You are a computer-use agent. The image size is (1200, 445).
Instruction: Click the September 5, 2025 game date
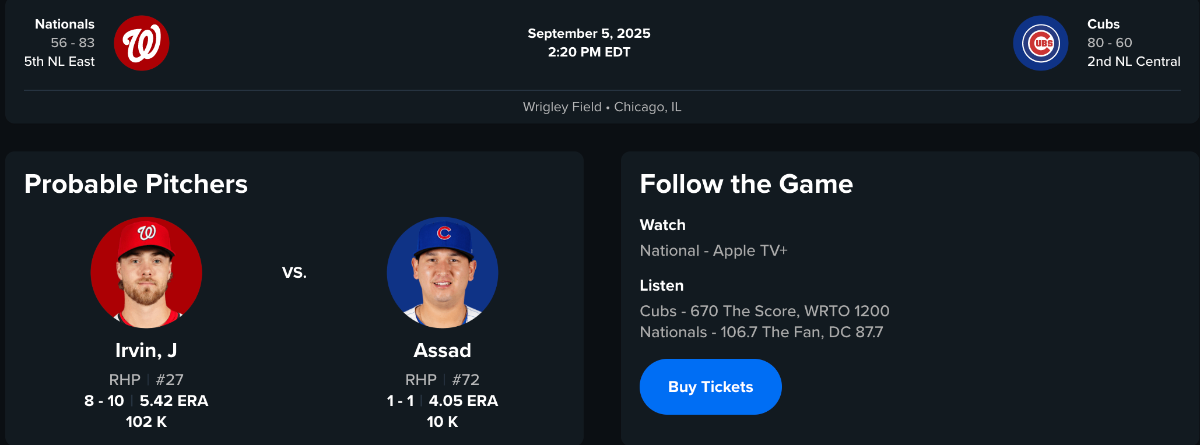point(589,33)
